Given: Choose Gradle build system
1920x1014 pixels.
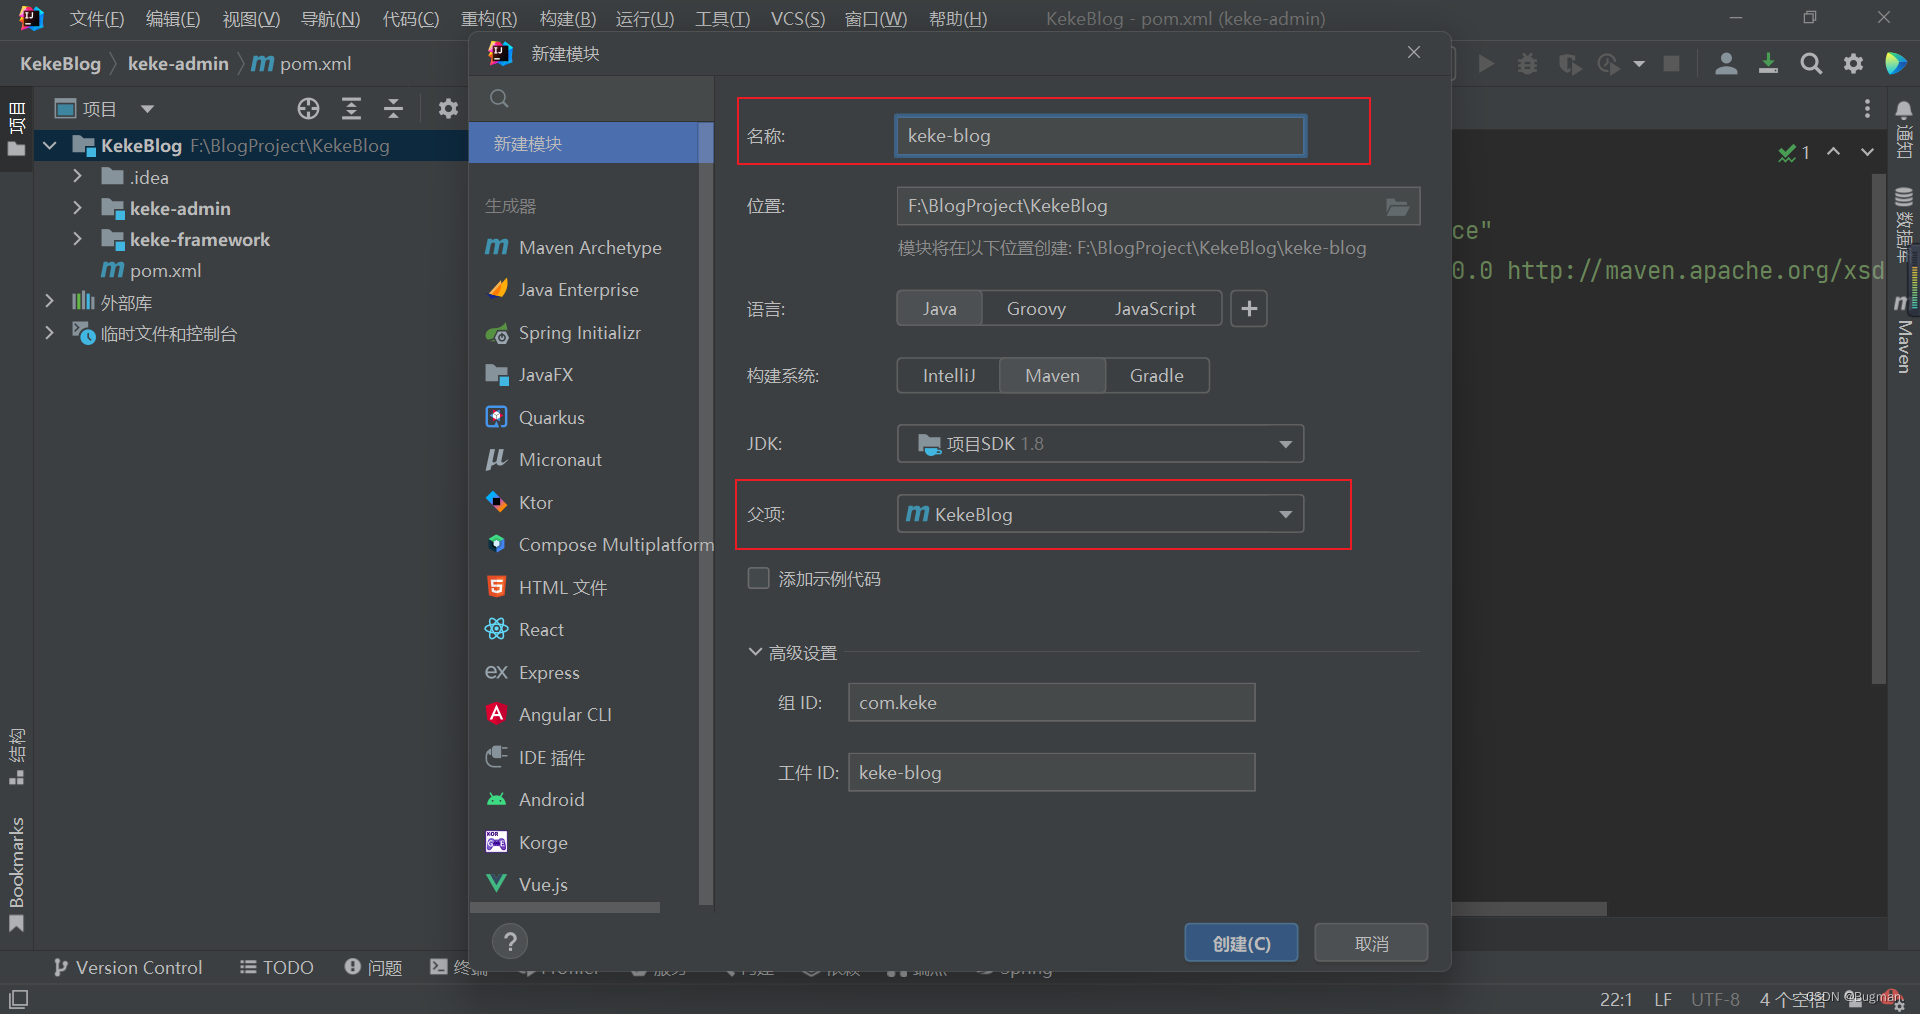Looking at the screenshot, I should (1157, 376).
